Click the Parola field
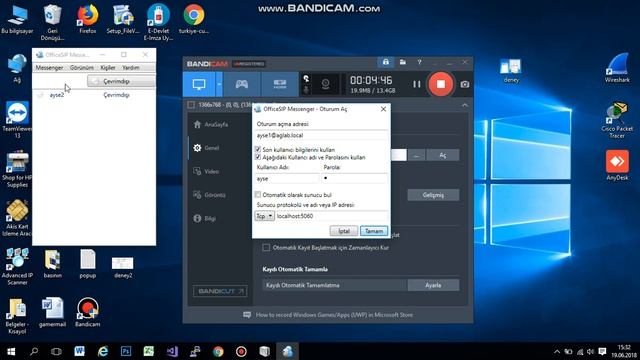This screenshot has height=360, width=640. coord(355,178)
